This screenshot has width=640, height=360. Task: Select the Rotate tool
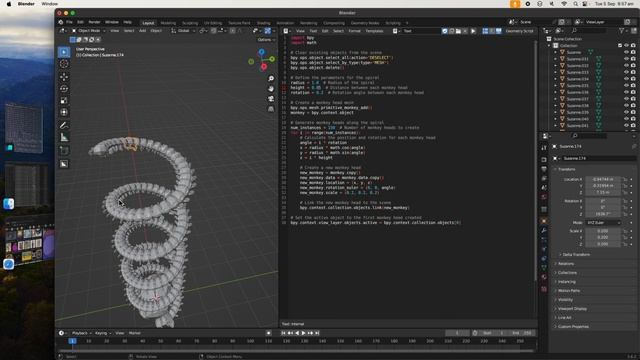click(64, 89)
